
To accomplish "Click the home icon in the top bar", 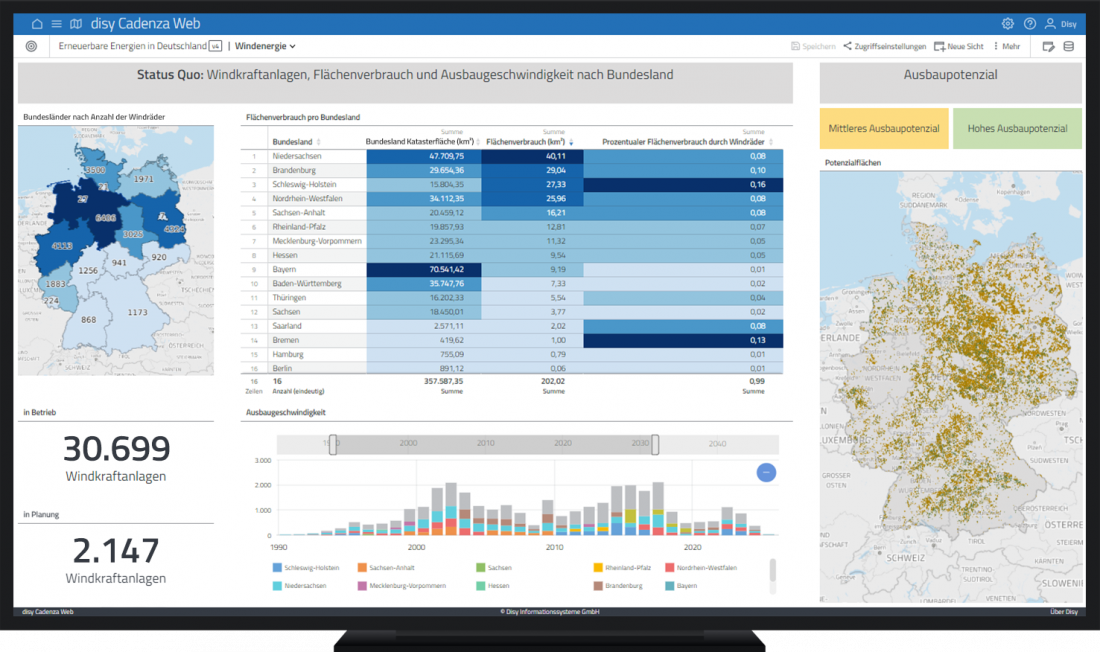I will pos(37,23).
